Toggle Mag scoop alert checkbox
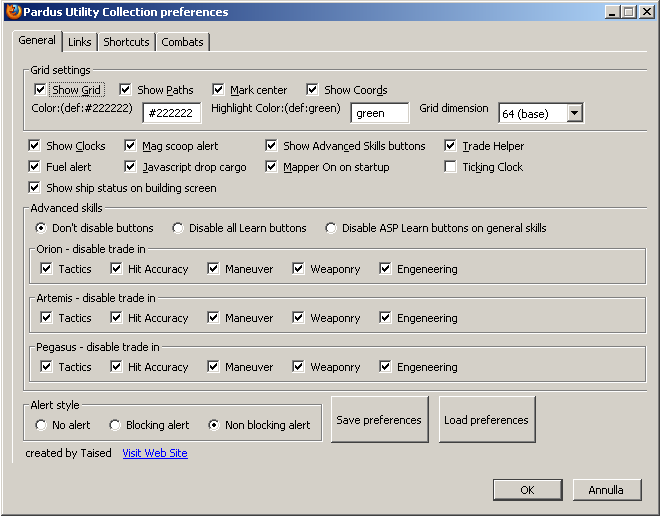Viewport: 660px width, 516px height. [x=130, y=146]
